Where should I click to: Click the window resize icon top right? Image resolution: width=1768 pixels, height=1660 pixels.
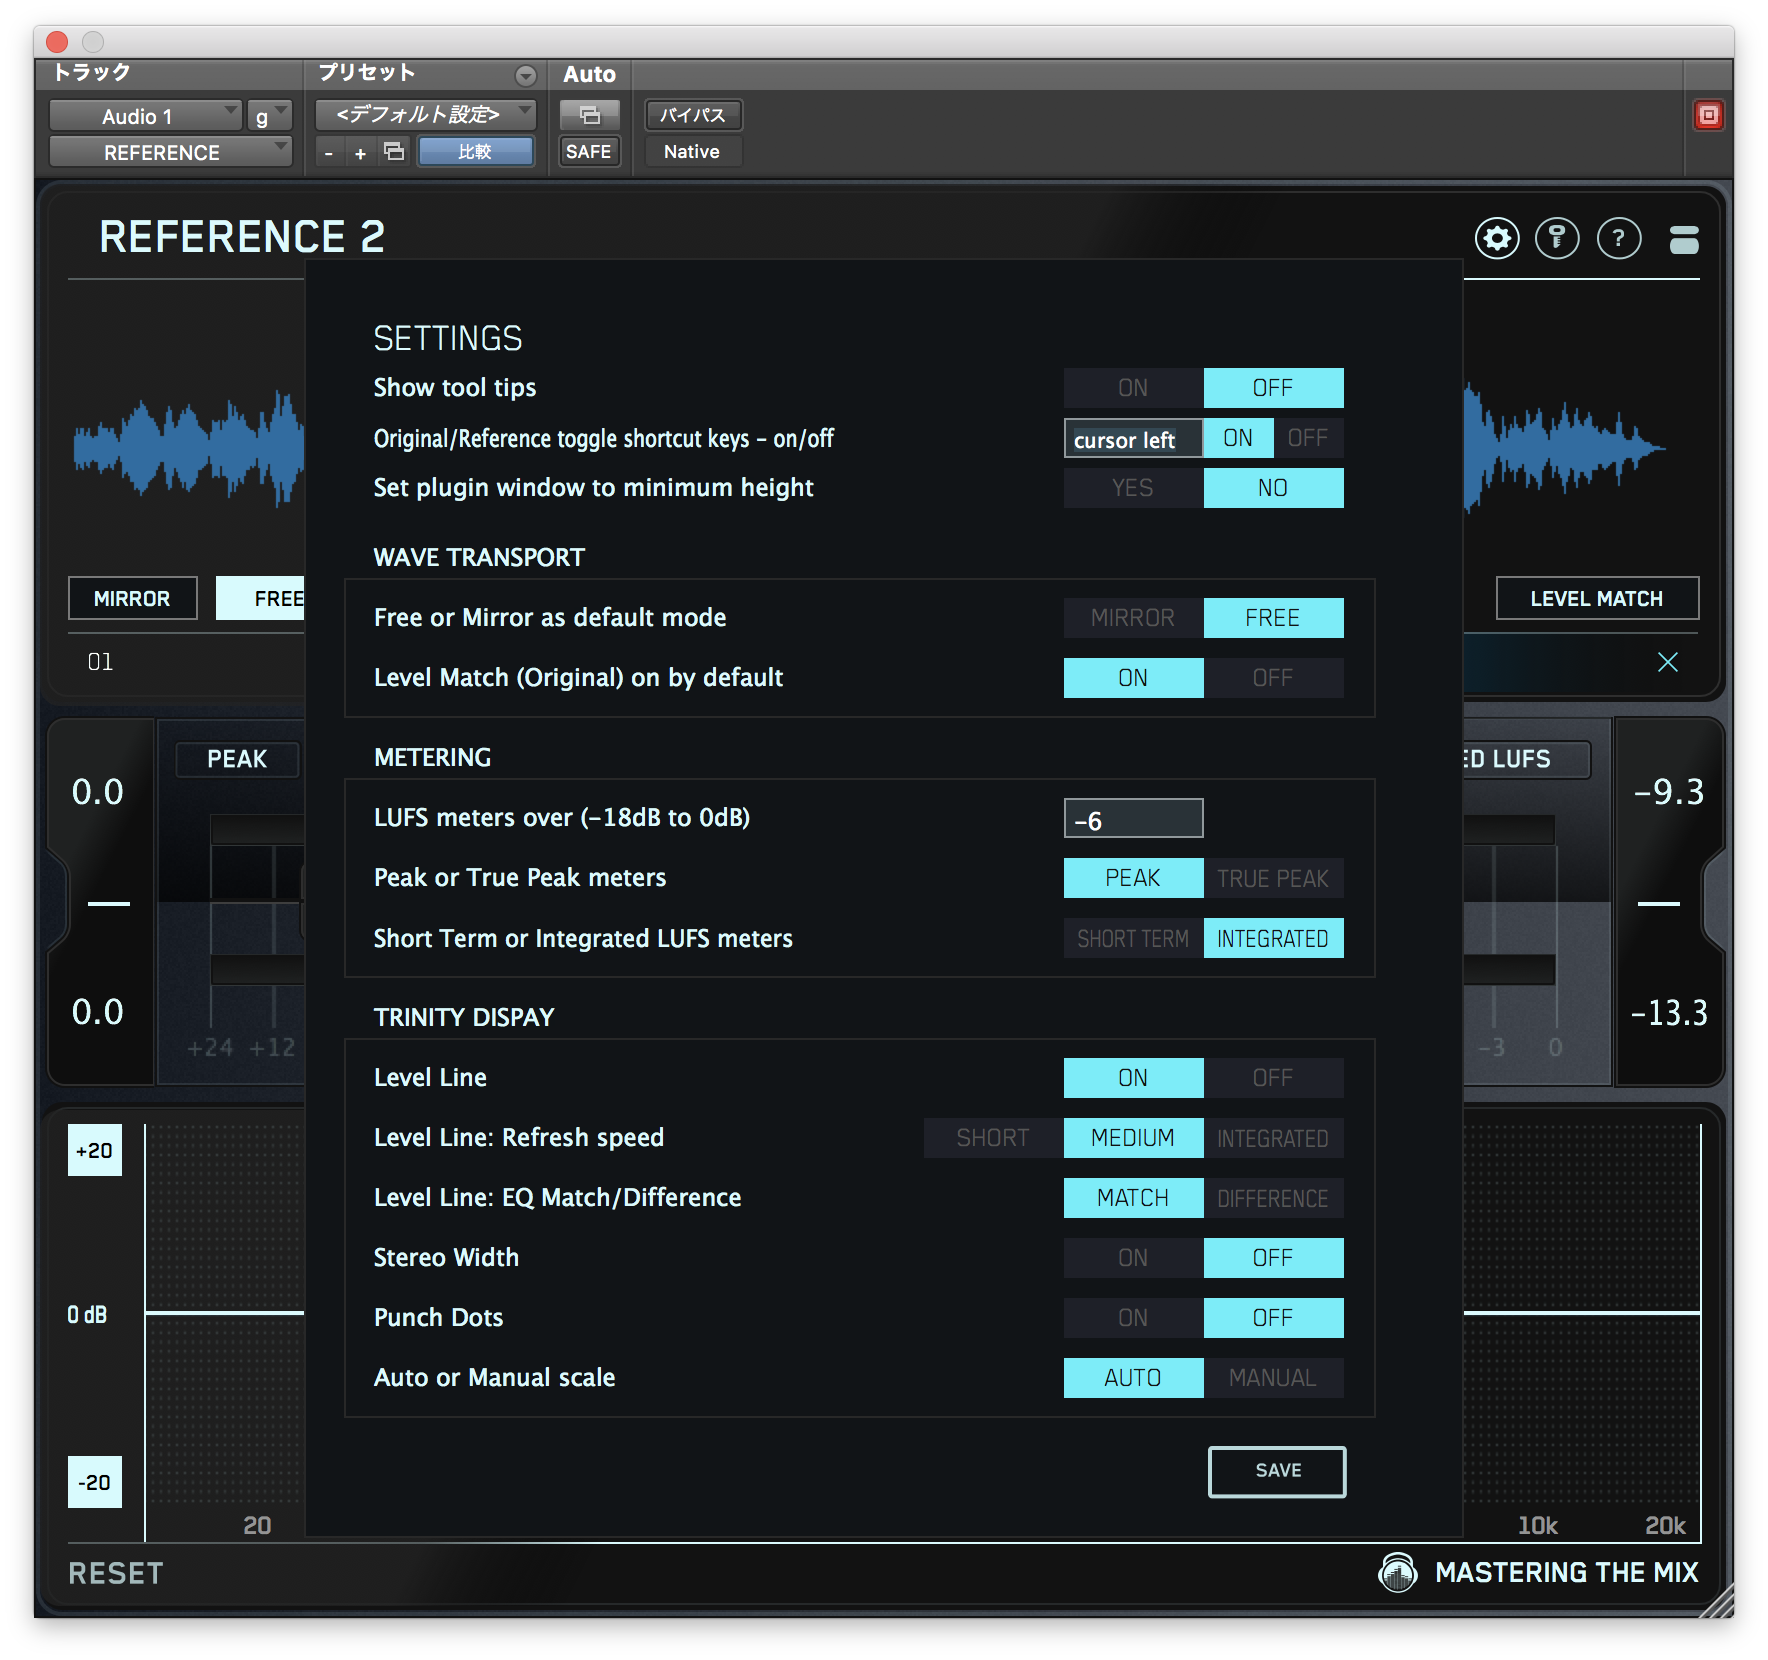coord(1684,238)
